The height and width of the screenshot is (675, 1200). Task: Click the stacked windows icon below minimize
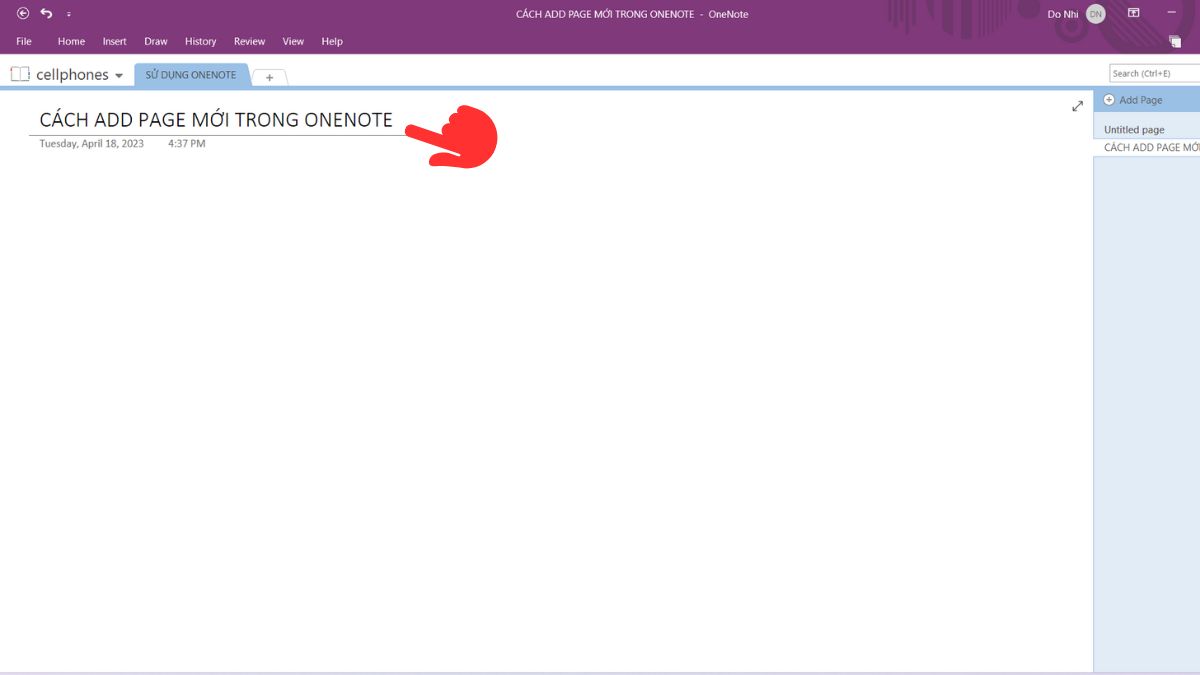coord(1175,41)
